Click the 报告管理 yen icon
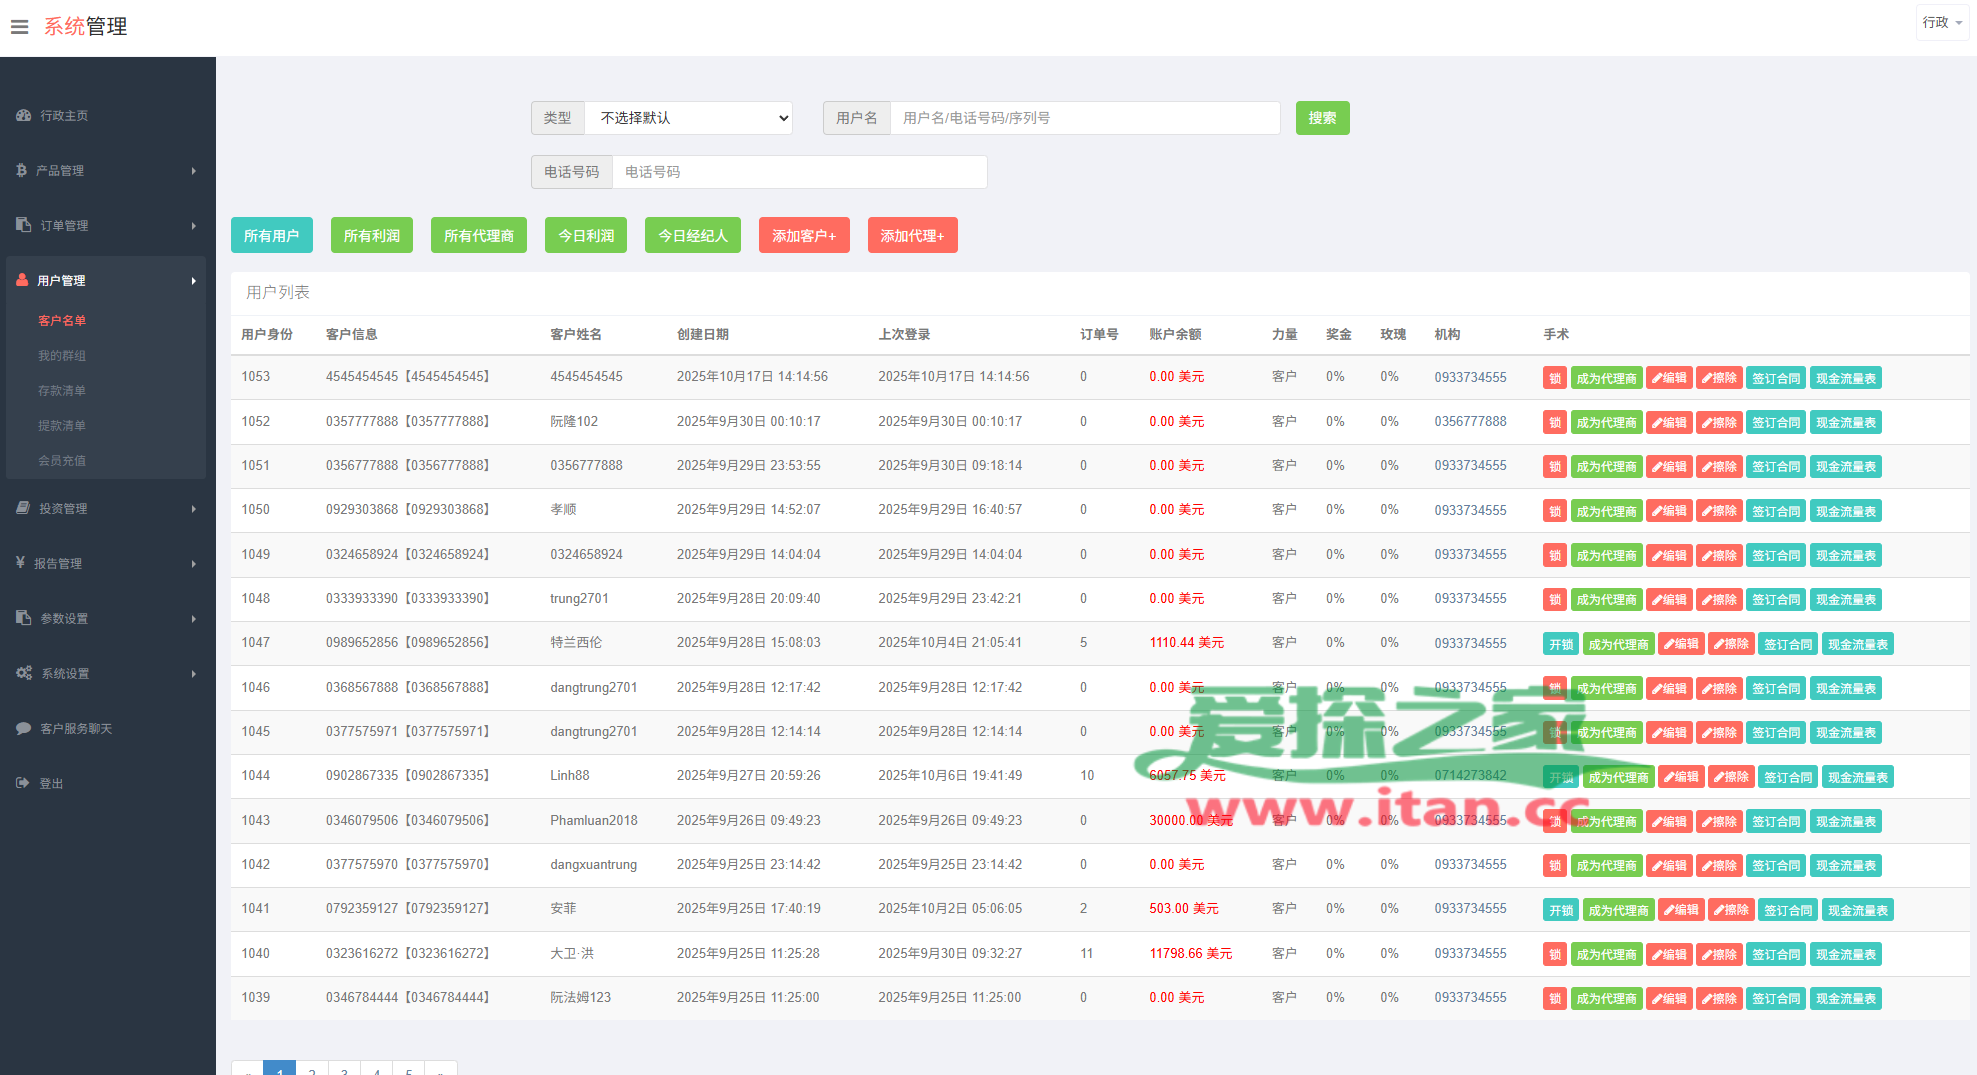The width and height of the screenshot is (1977, 1075). pos(20,563)
